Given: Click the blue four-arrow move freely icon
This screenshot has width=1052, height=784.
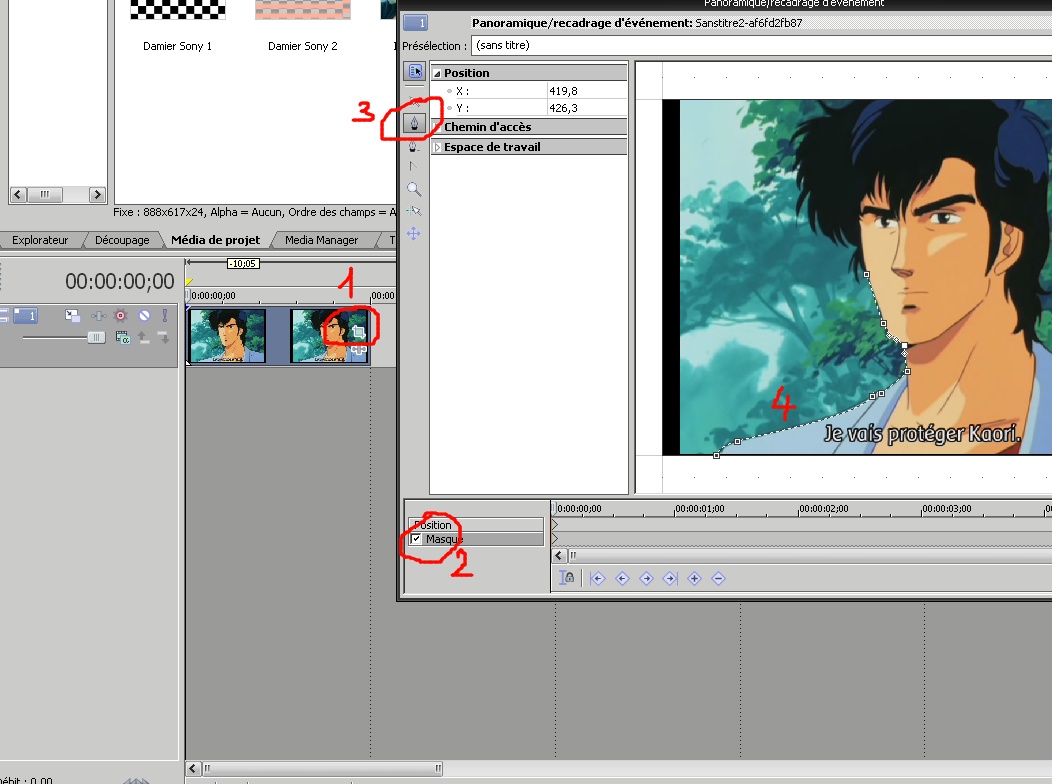Looking at the screenshot, I should point(413,233).
